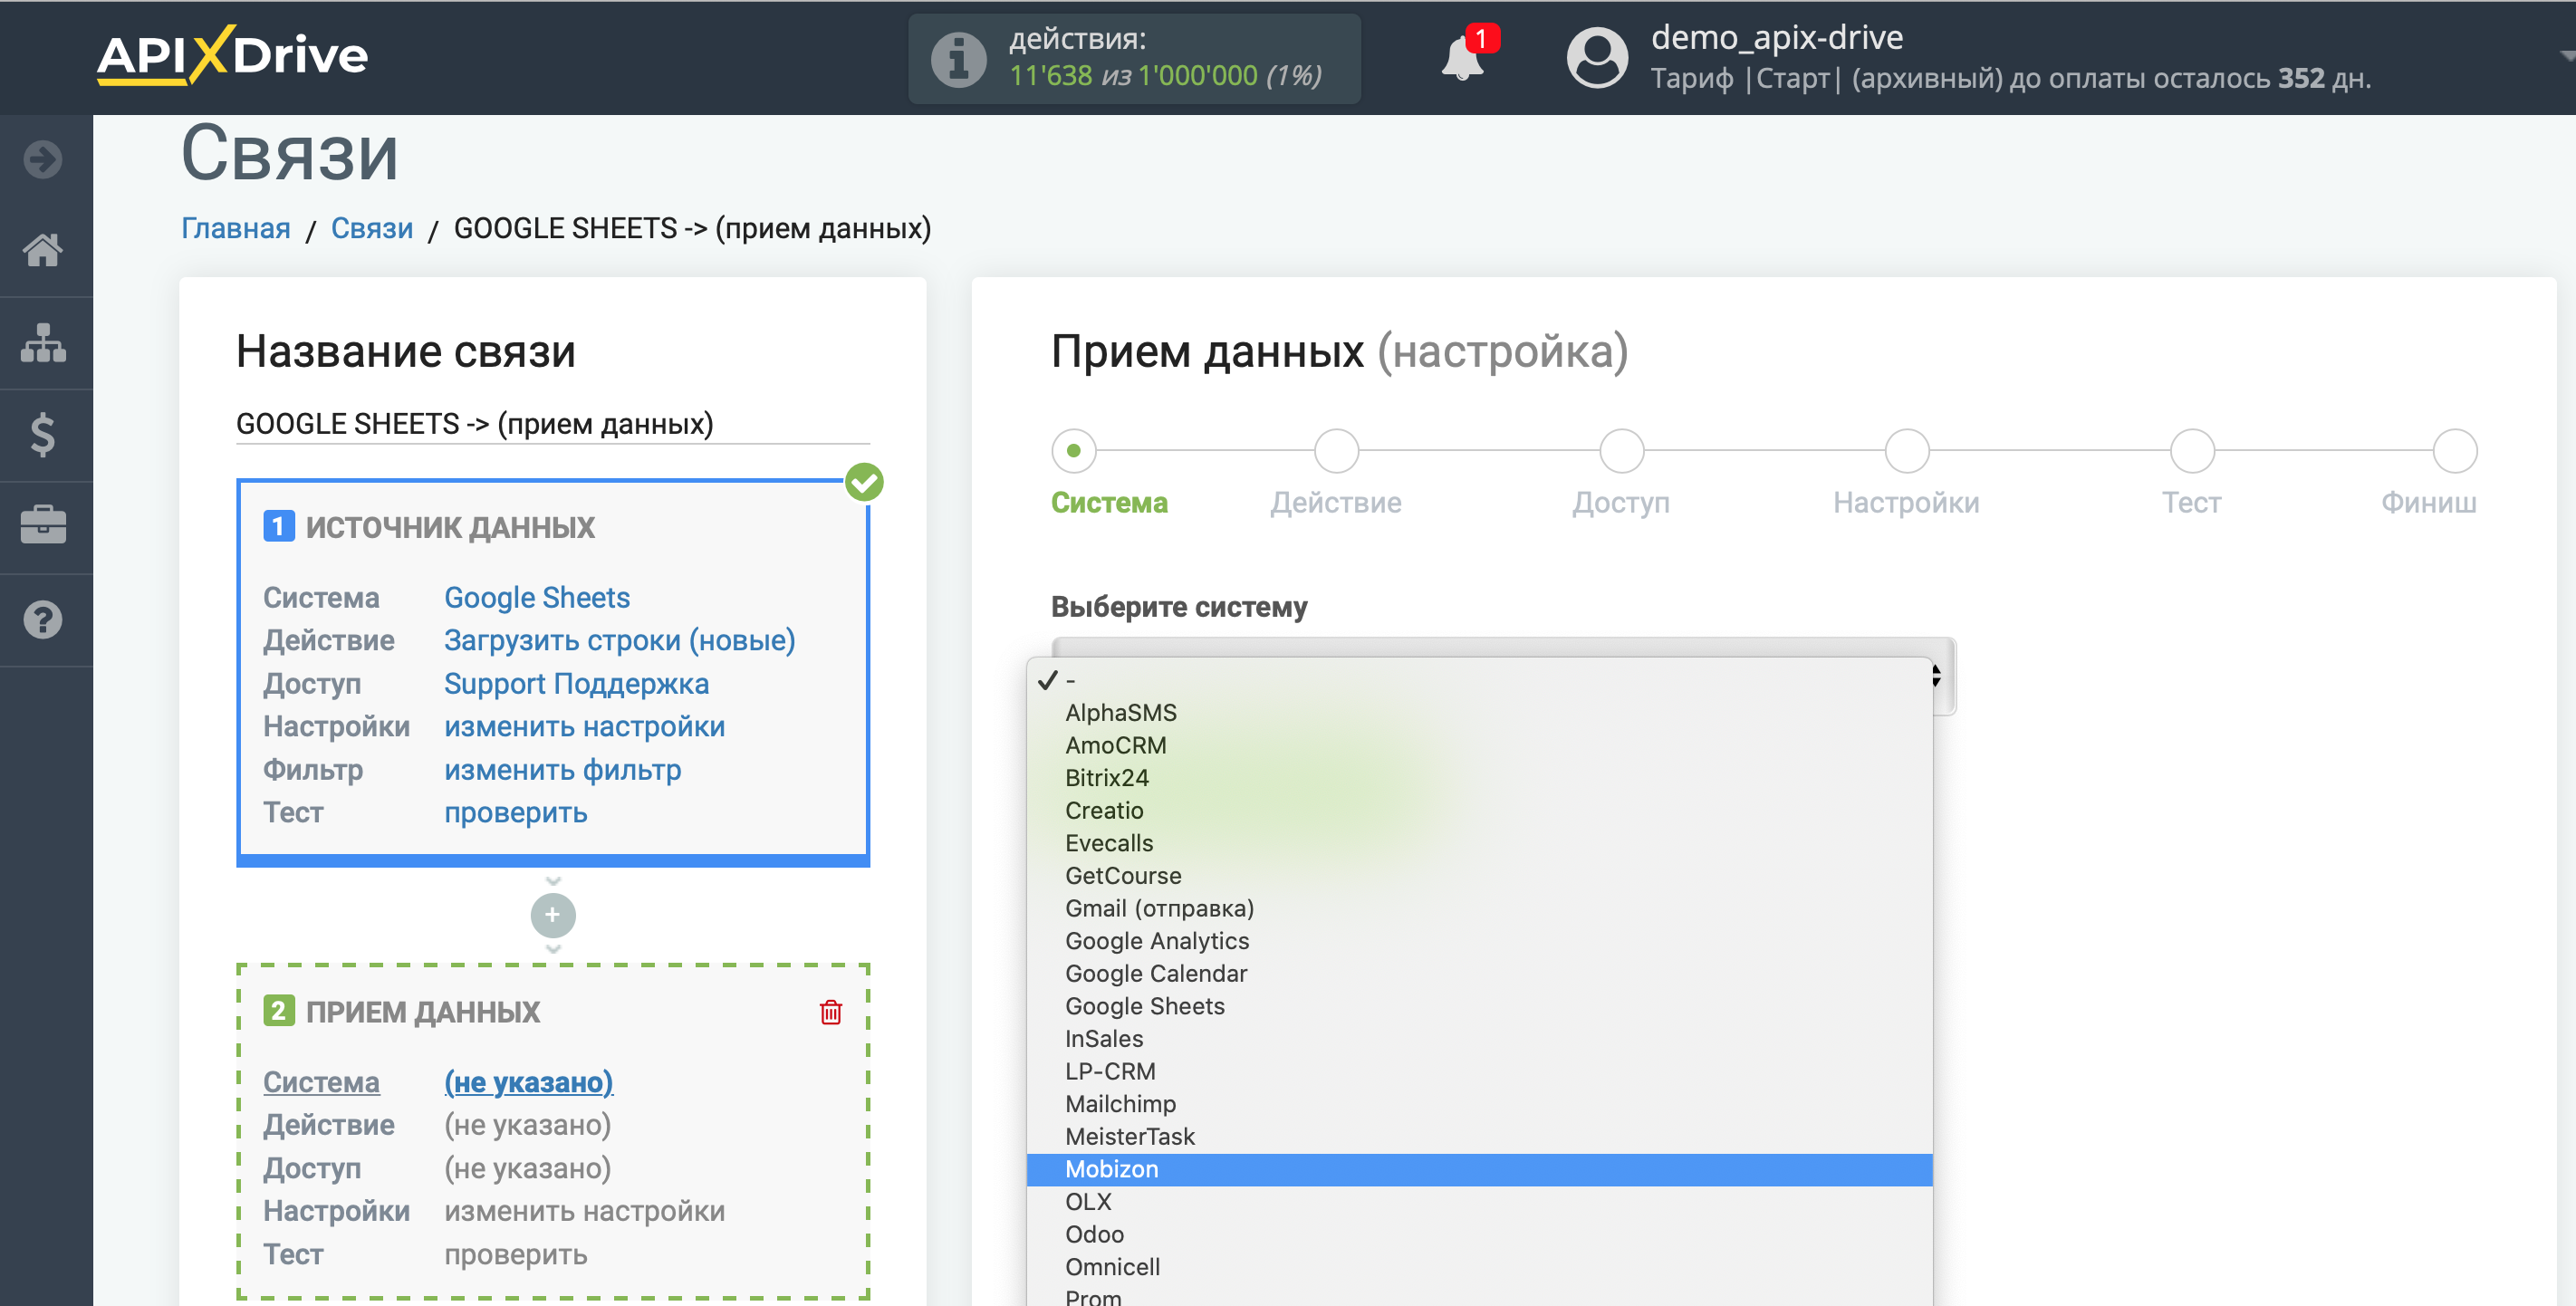Expand the sidebar with the arrow icon
2576x1306 pixels.
tap(43, 159)
